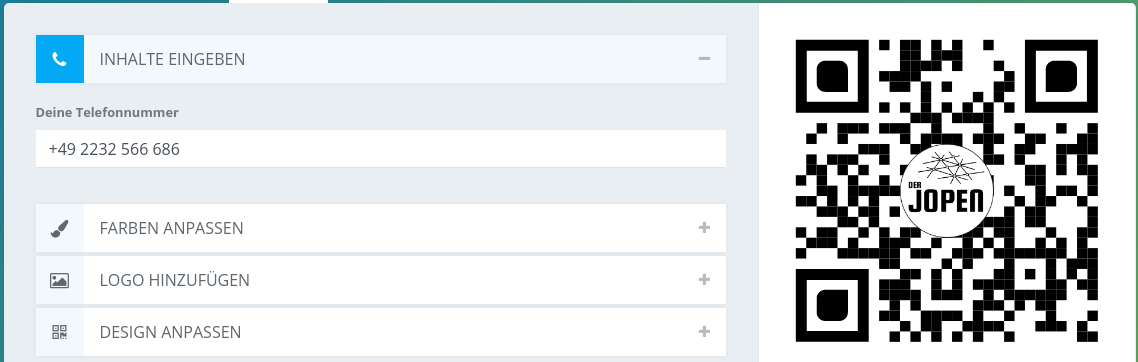Expand Logo hinzufügen using its plus icon

(x=704, y=280)
